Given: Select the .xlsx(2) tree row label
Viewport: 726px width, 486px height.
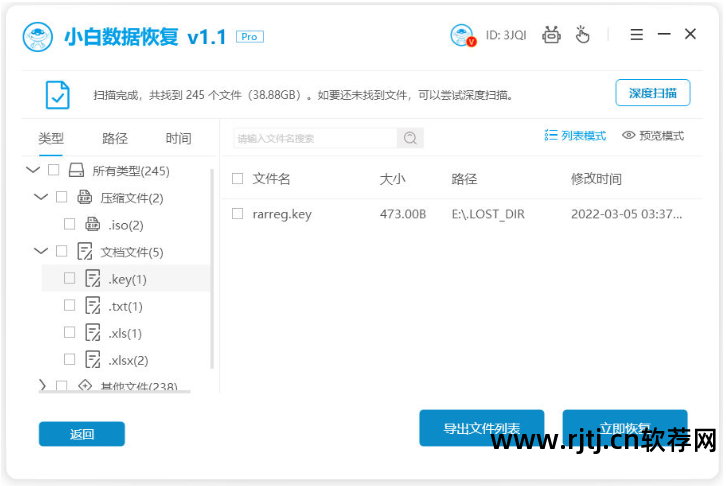Looking at the screenshot, I should point(128,361).
